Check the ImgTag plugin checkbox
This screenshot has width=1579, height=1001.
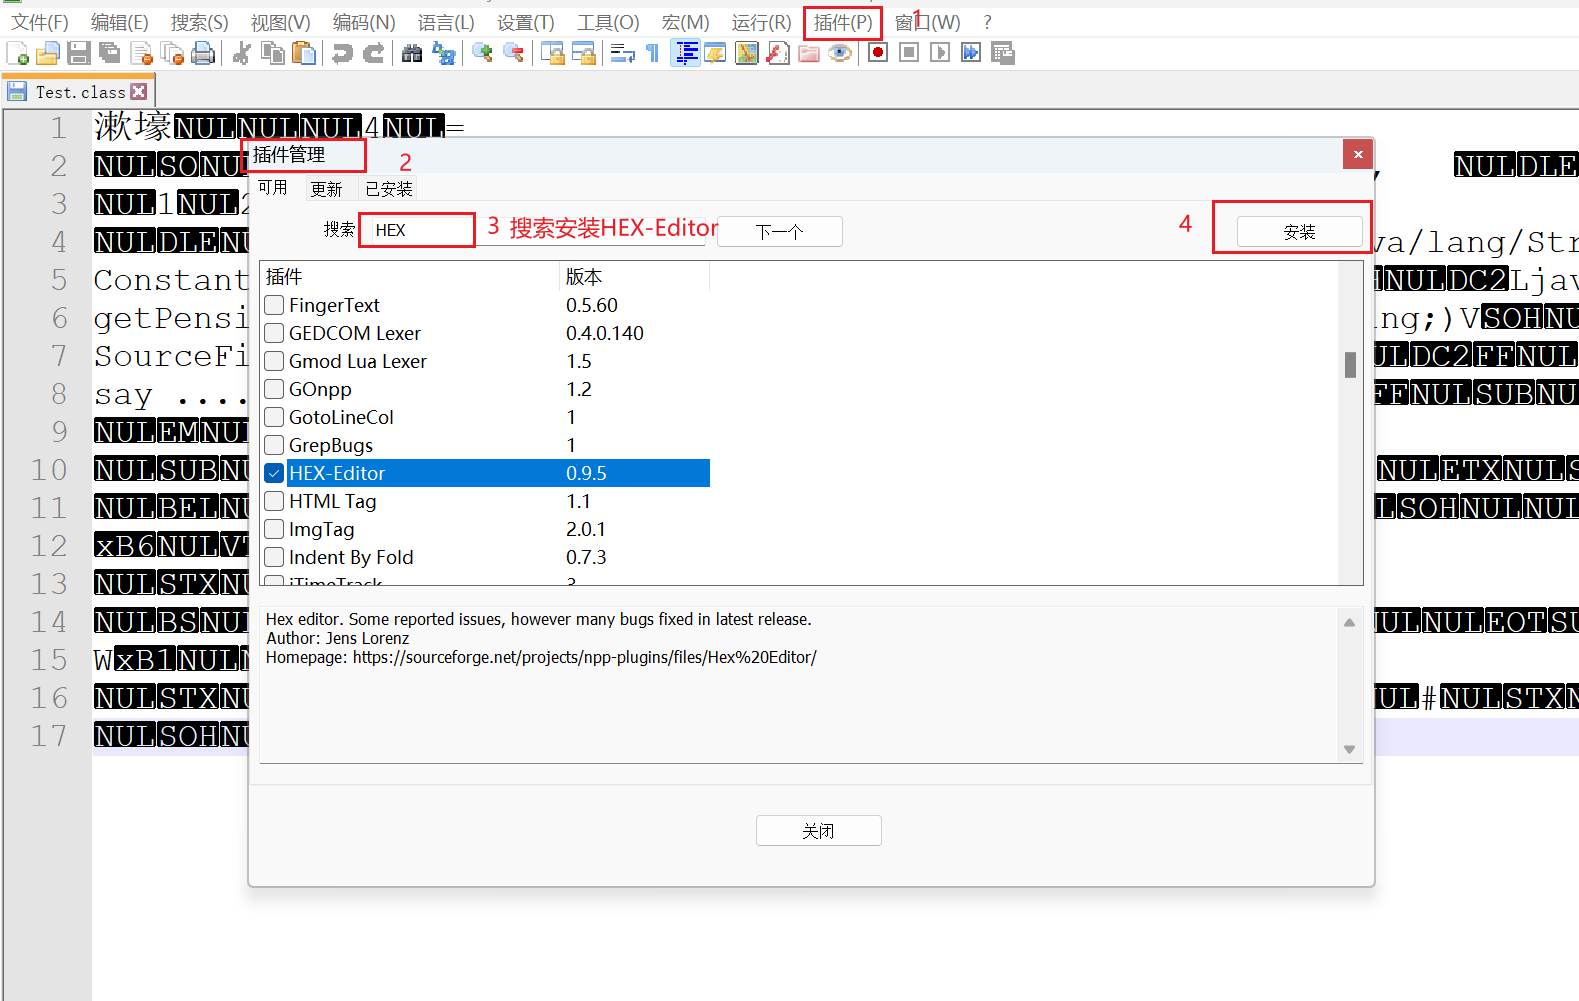click(274, 529)
